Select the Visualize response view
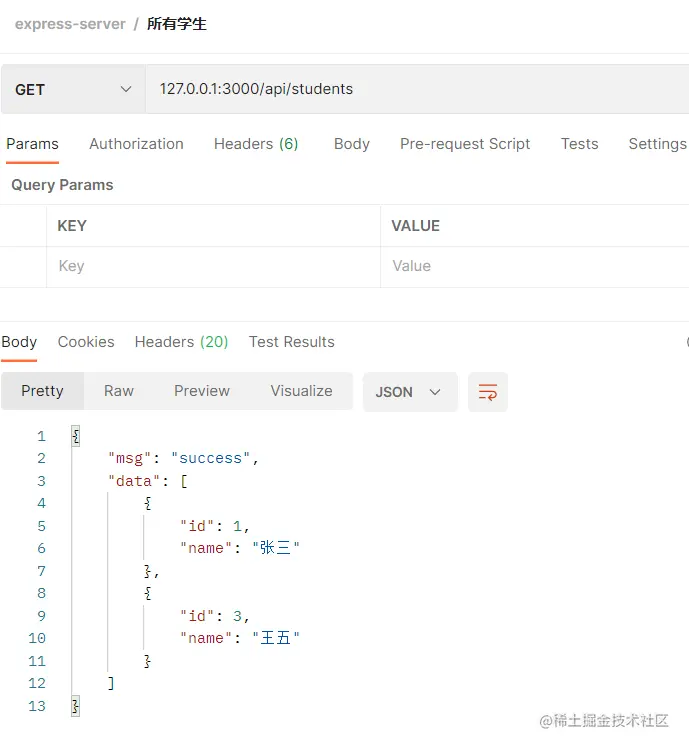 [x=301, y=391]
